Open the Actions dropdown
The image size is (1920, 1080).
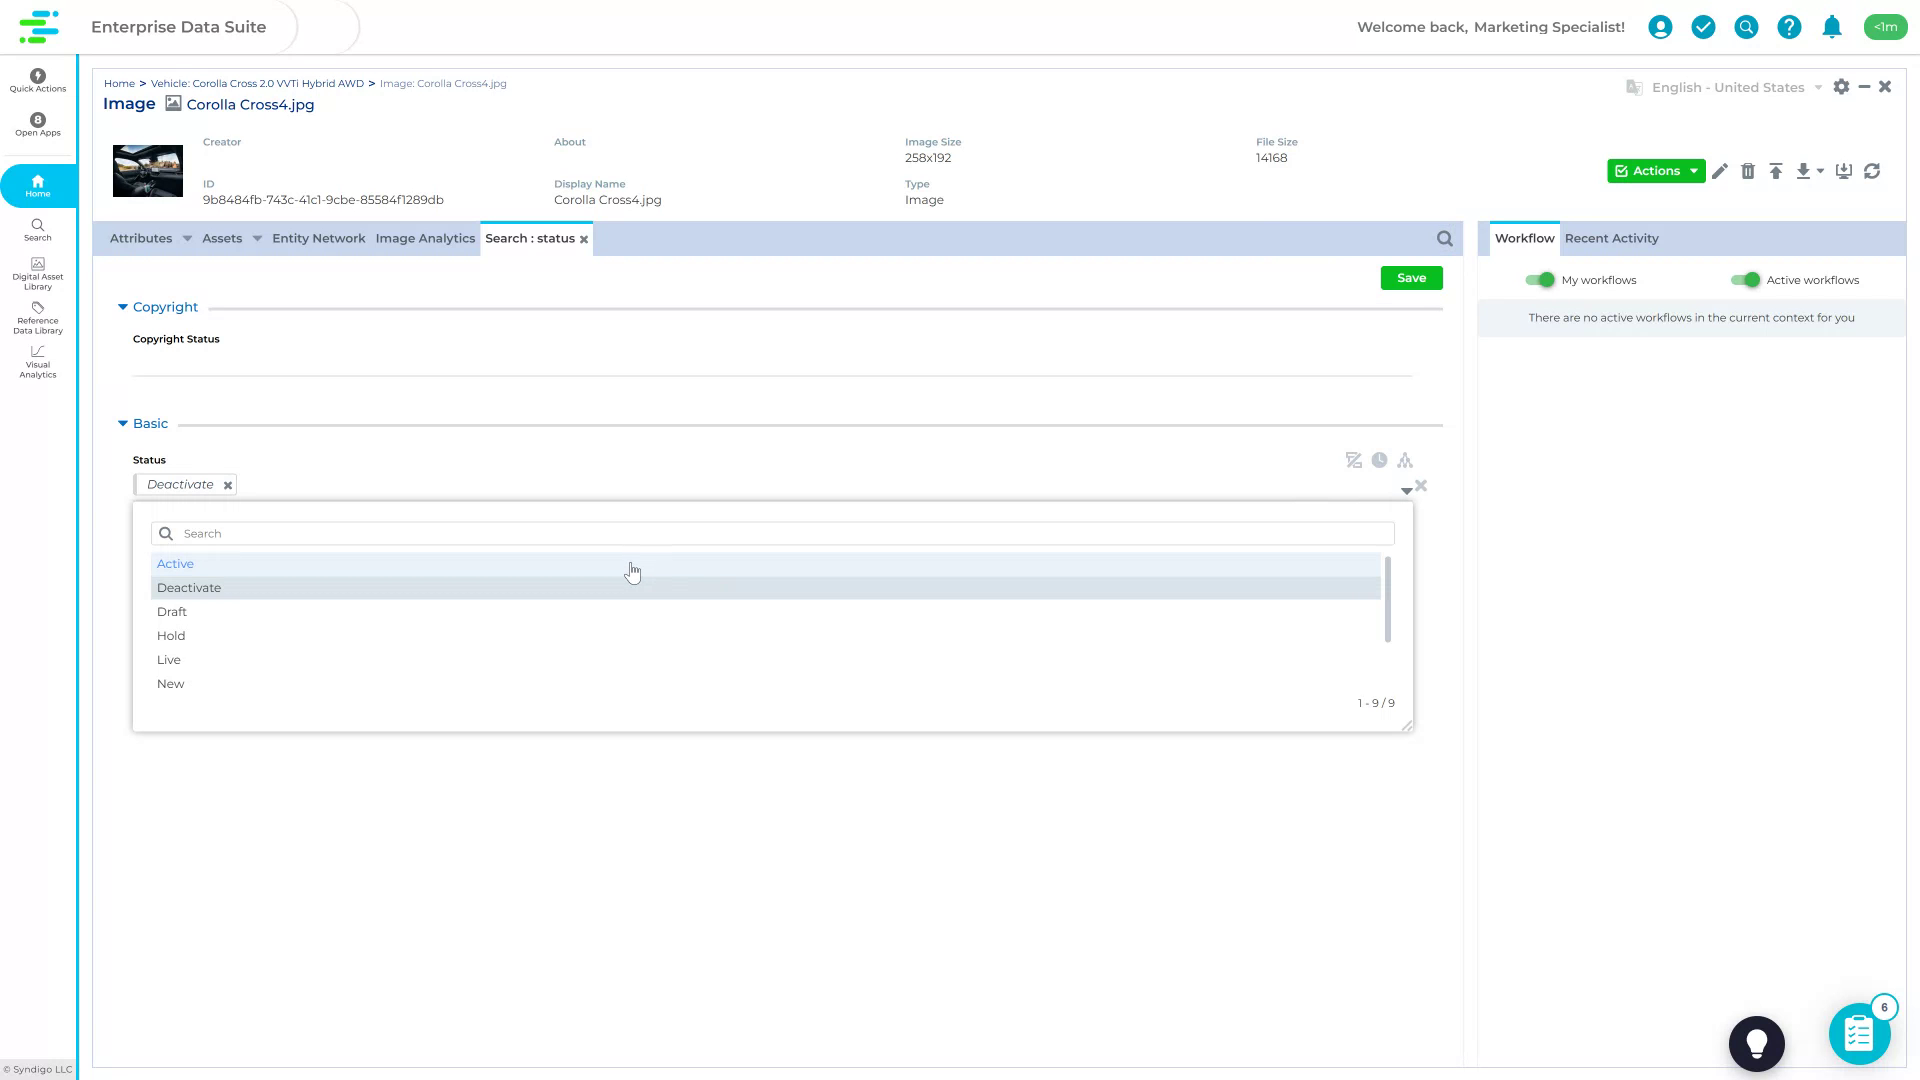pyautogui.click(x=1655, y=171)
